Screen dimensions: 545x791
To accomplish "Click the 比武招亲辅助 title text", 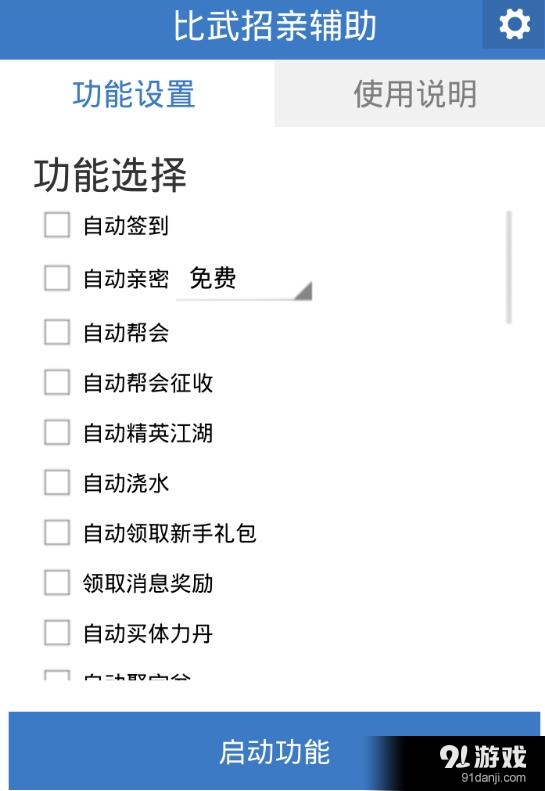I will point(275,26).
